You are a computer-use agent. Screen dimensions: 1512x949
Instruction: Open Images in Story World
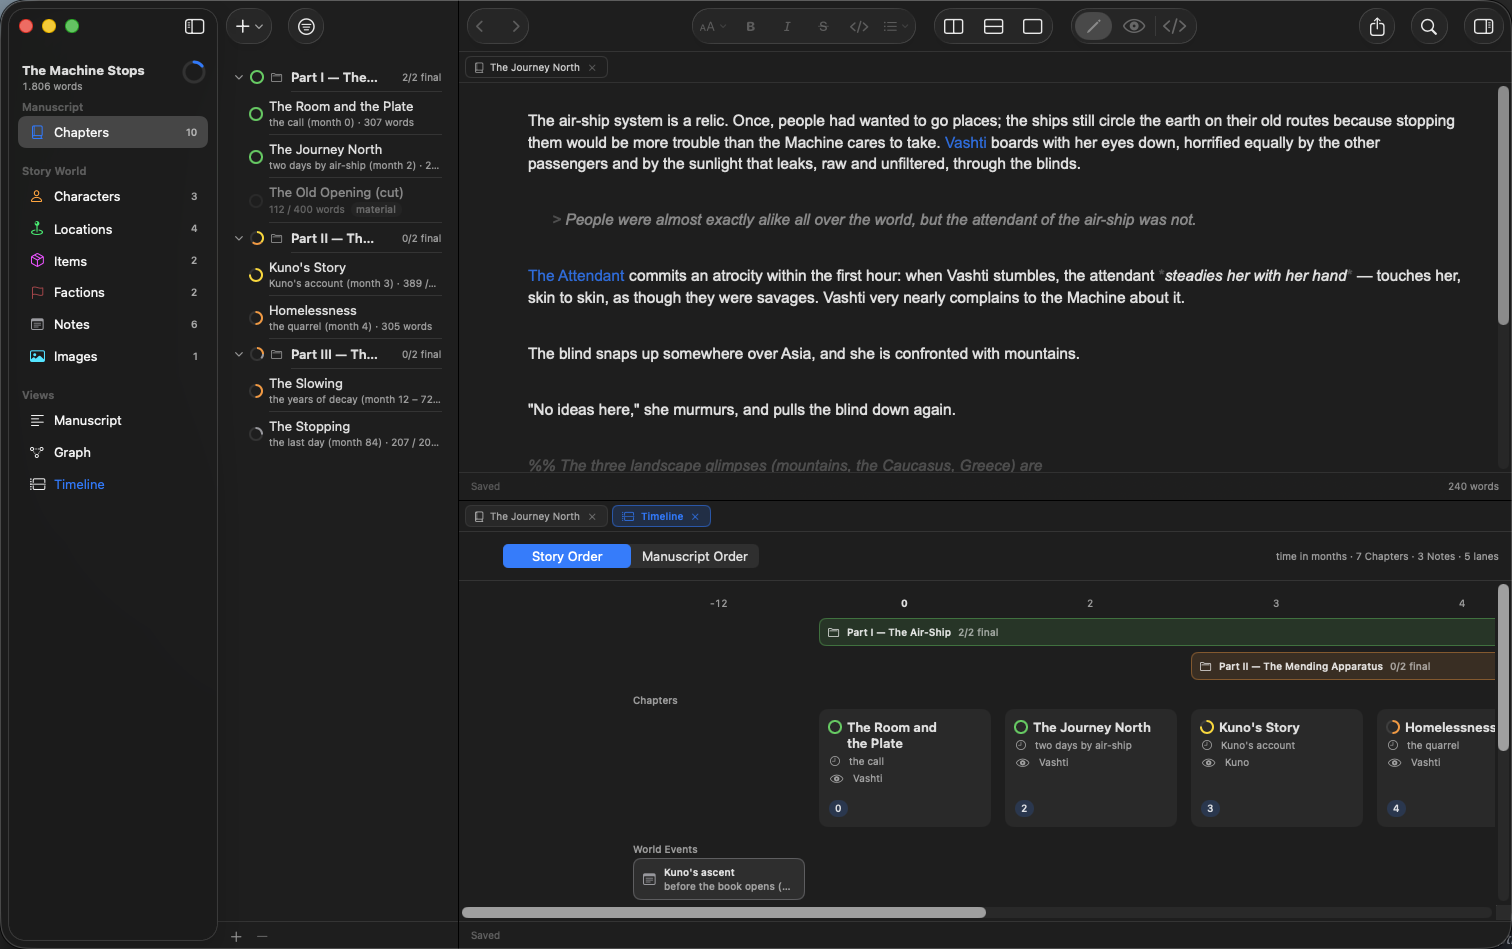(x=113, y=356)
